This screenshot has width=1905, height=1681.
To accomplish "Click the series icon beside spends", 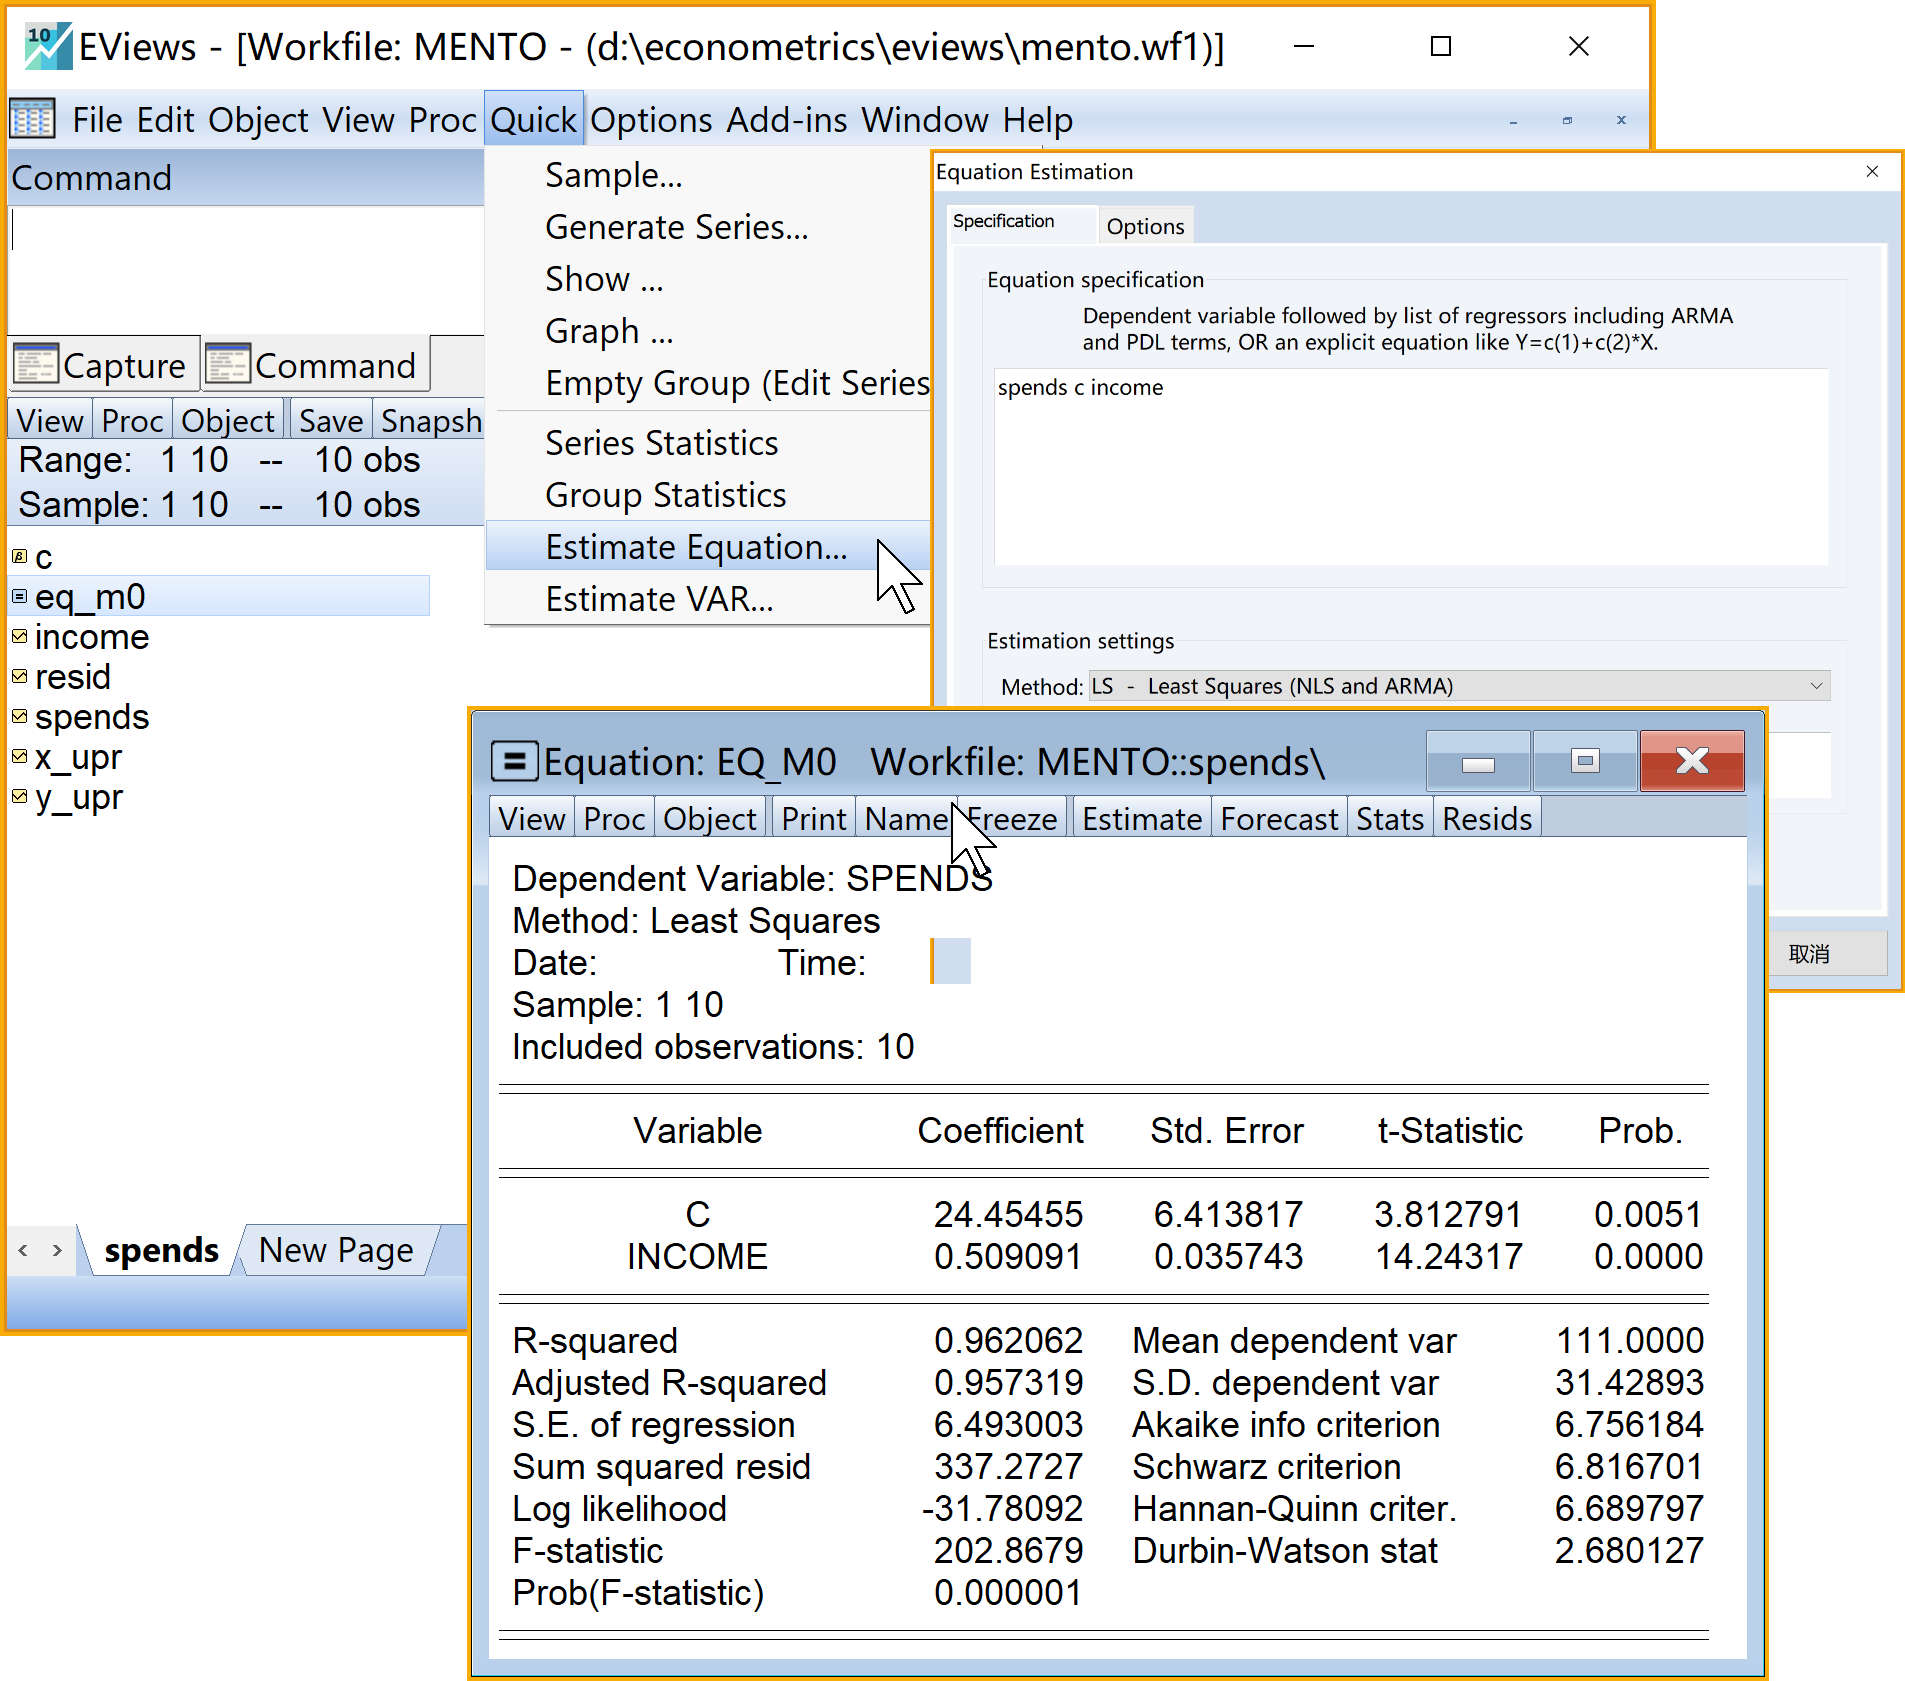I will (x=20, y=716).
